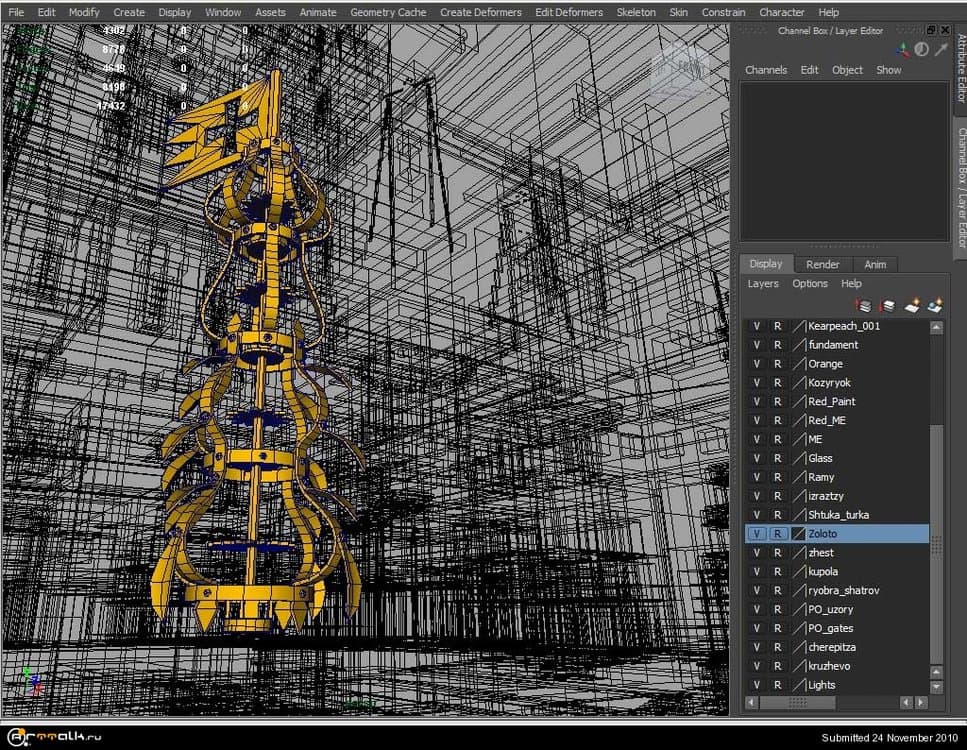Screen dimensions: 967x750
Task: Open the Skeleton menu
Action: pyautogui.click(x=636, y=12)
